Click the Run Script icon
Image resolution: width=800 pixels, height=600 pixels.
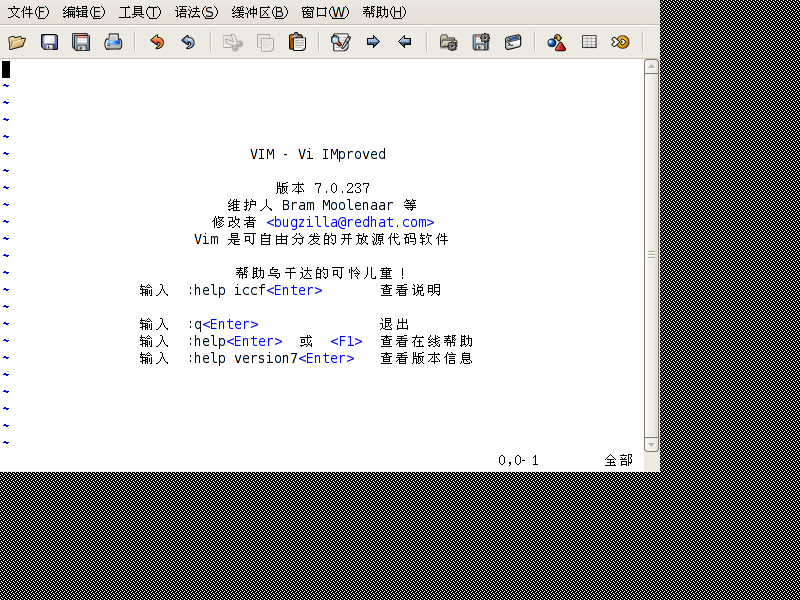pos(513,42)
